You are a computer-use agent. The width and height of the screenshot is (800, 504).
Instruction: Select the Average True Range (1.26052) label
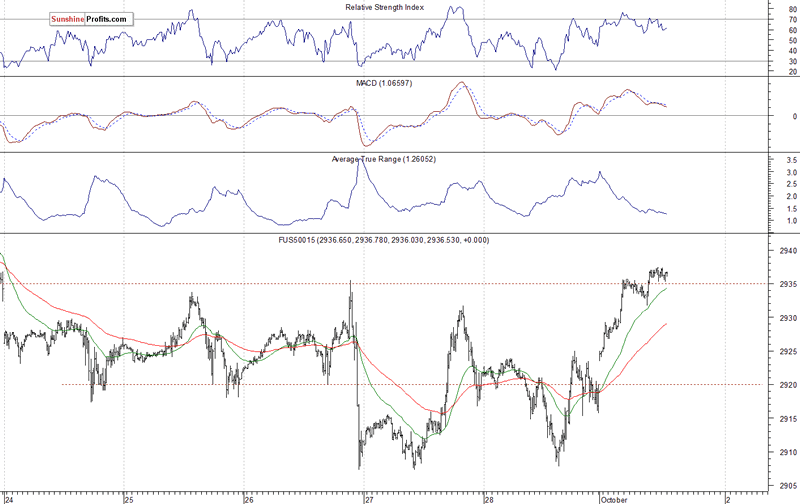(x=383, y=159)
